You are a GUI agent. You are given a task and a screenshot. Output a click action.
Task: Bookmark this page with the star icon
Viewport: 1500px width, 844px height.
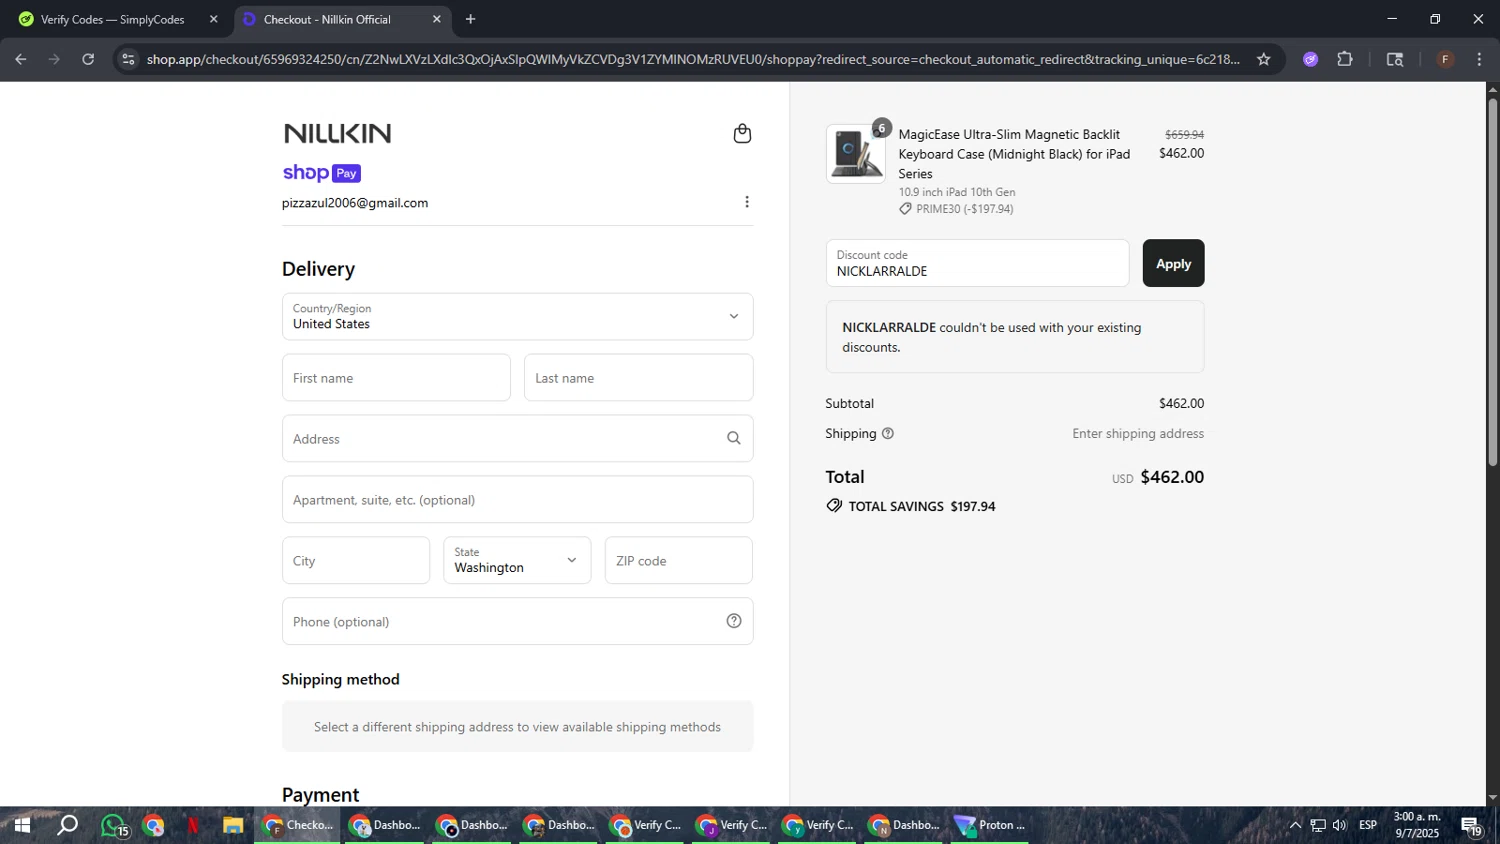point(1264,59)
